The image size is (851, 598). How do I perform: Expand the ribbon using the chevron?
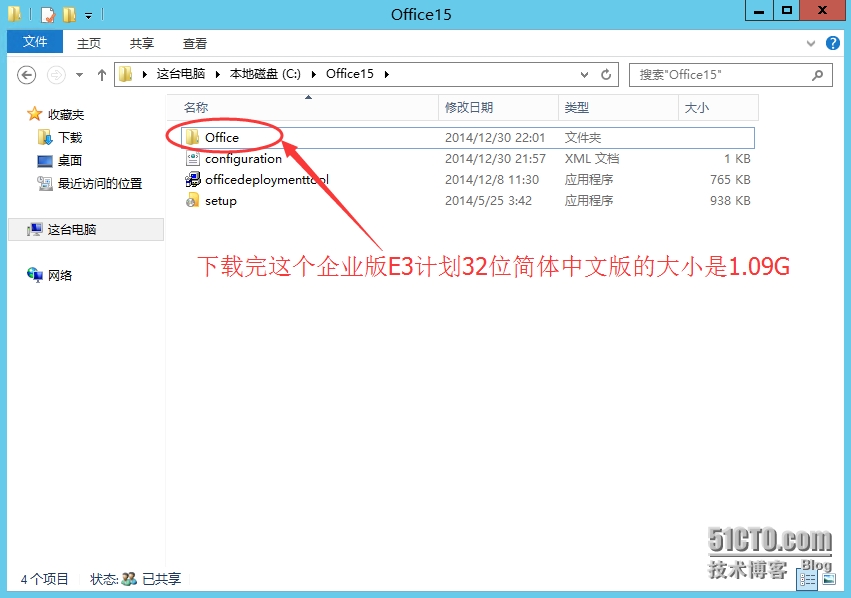(x=811, y=43)
